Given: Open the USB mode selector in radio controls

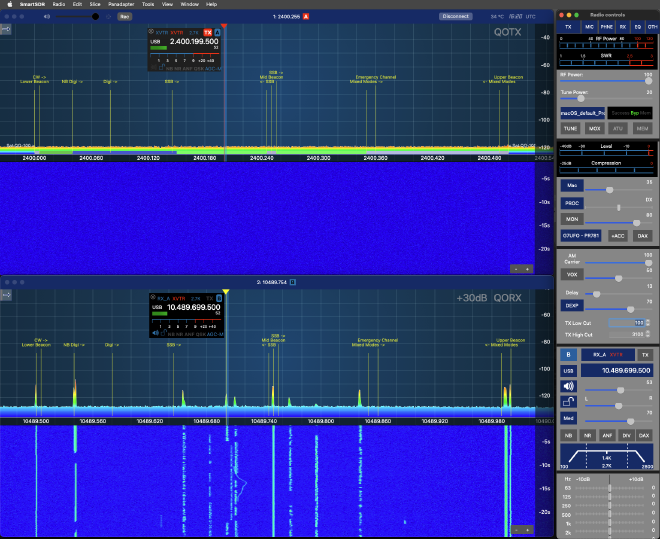Looking at the screenshot, I should pos(568,370).
